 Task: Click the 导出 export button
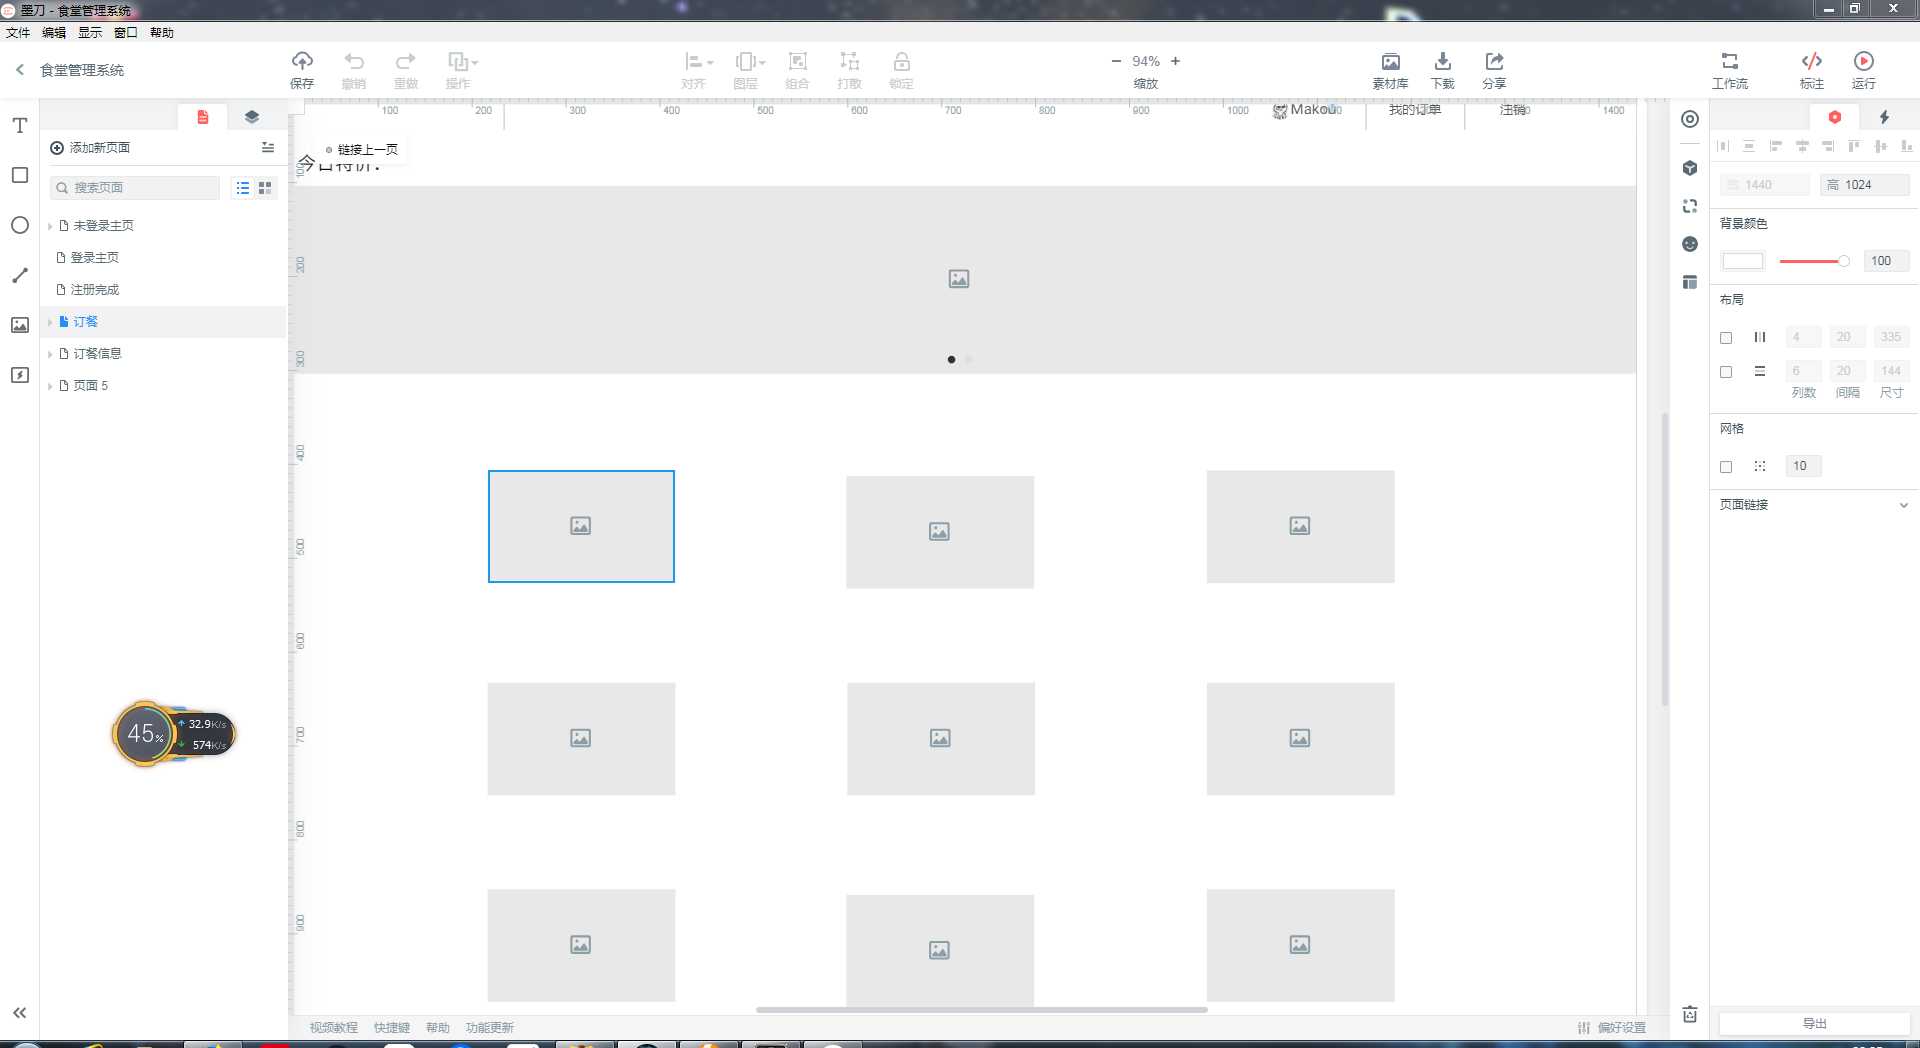pos(1814,1023)
